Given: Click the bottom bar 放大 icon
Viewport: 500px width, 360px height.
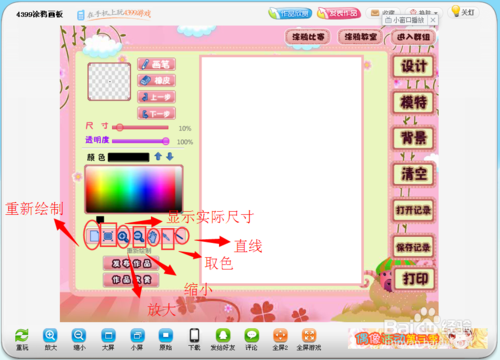Looking at the screenshot, I should [50, 335].
